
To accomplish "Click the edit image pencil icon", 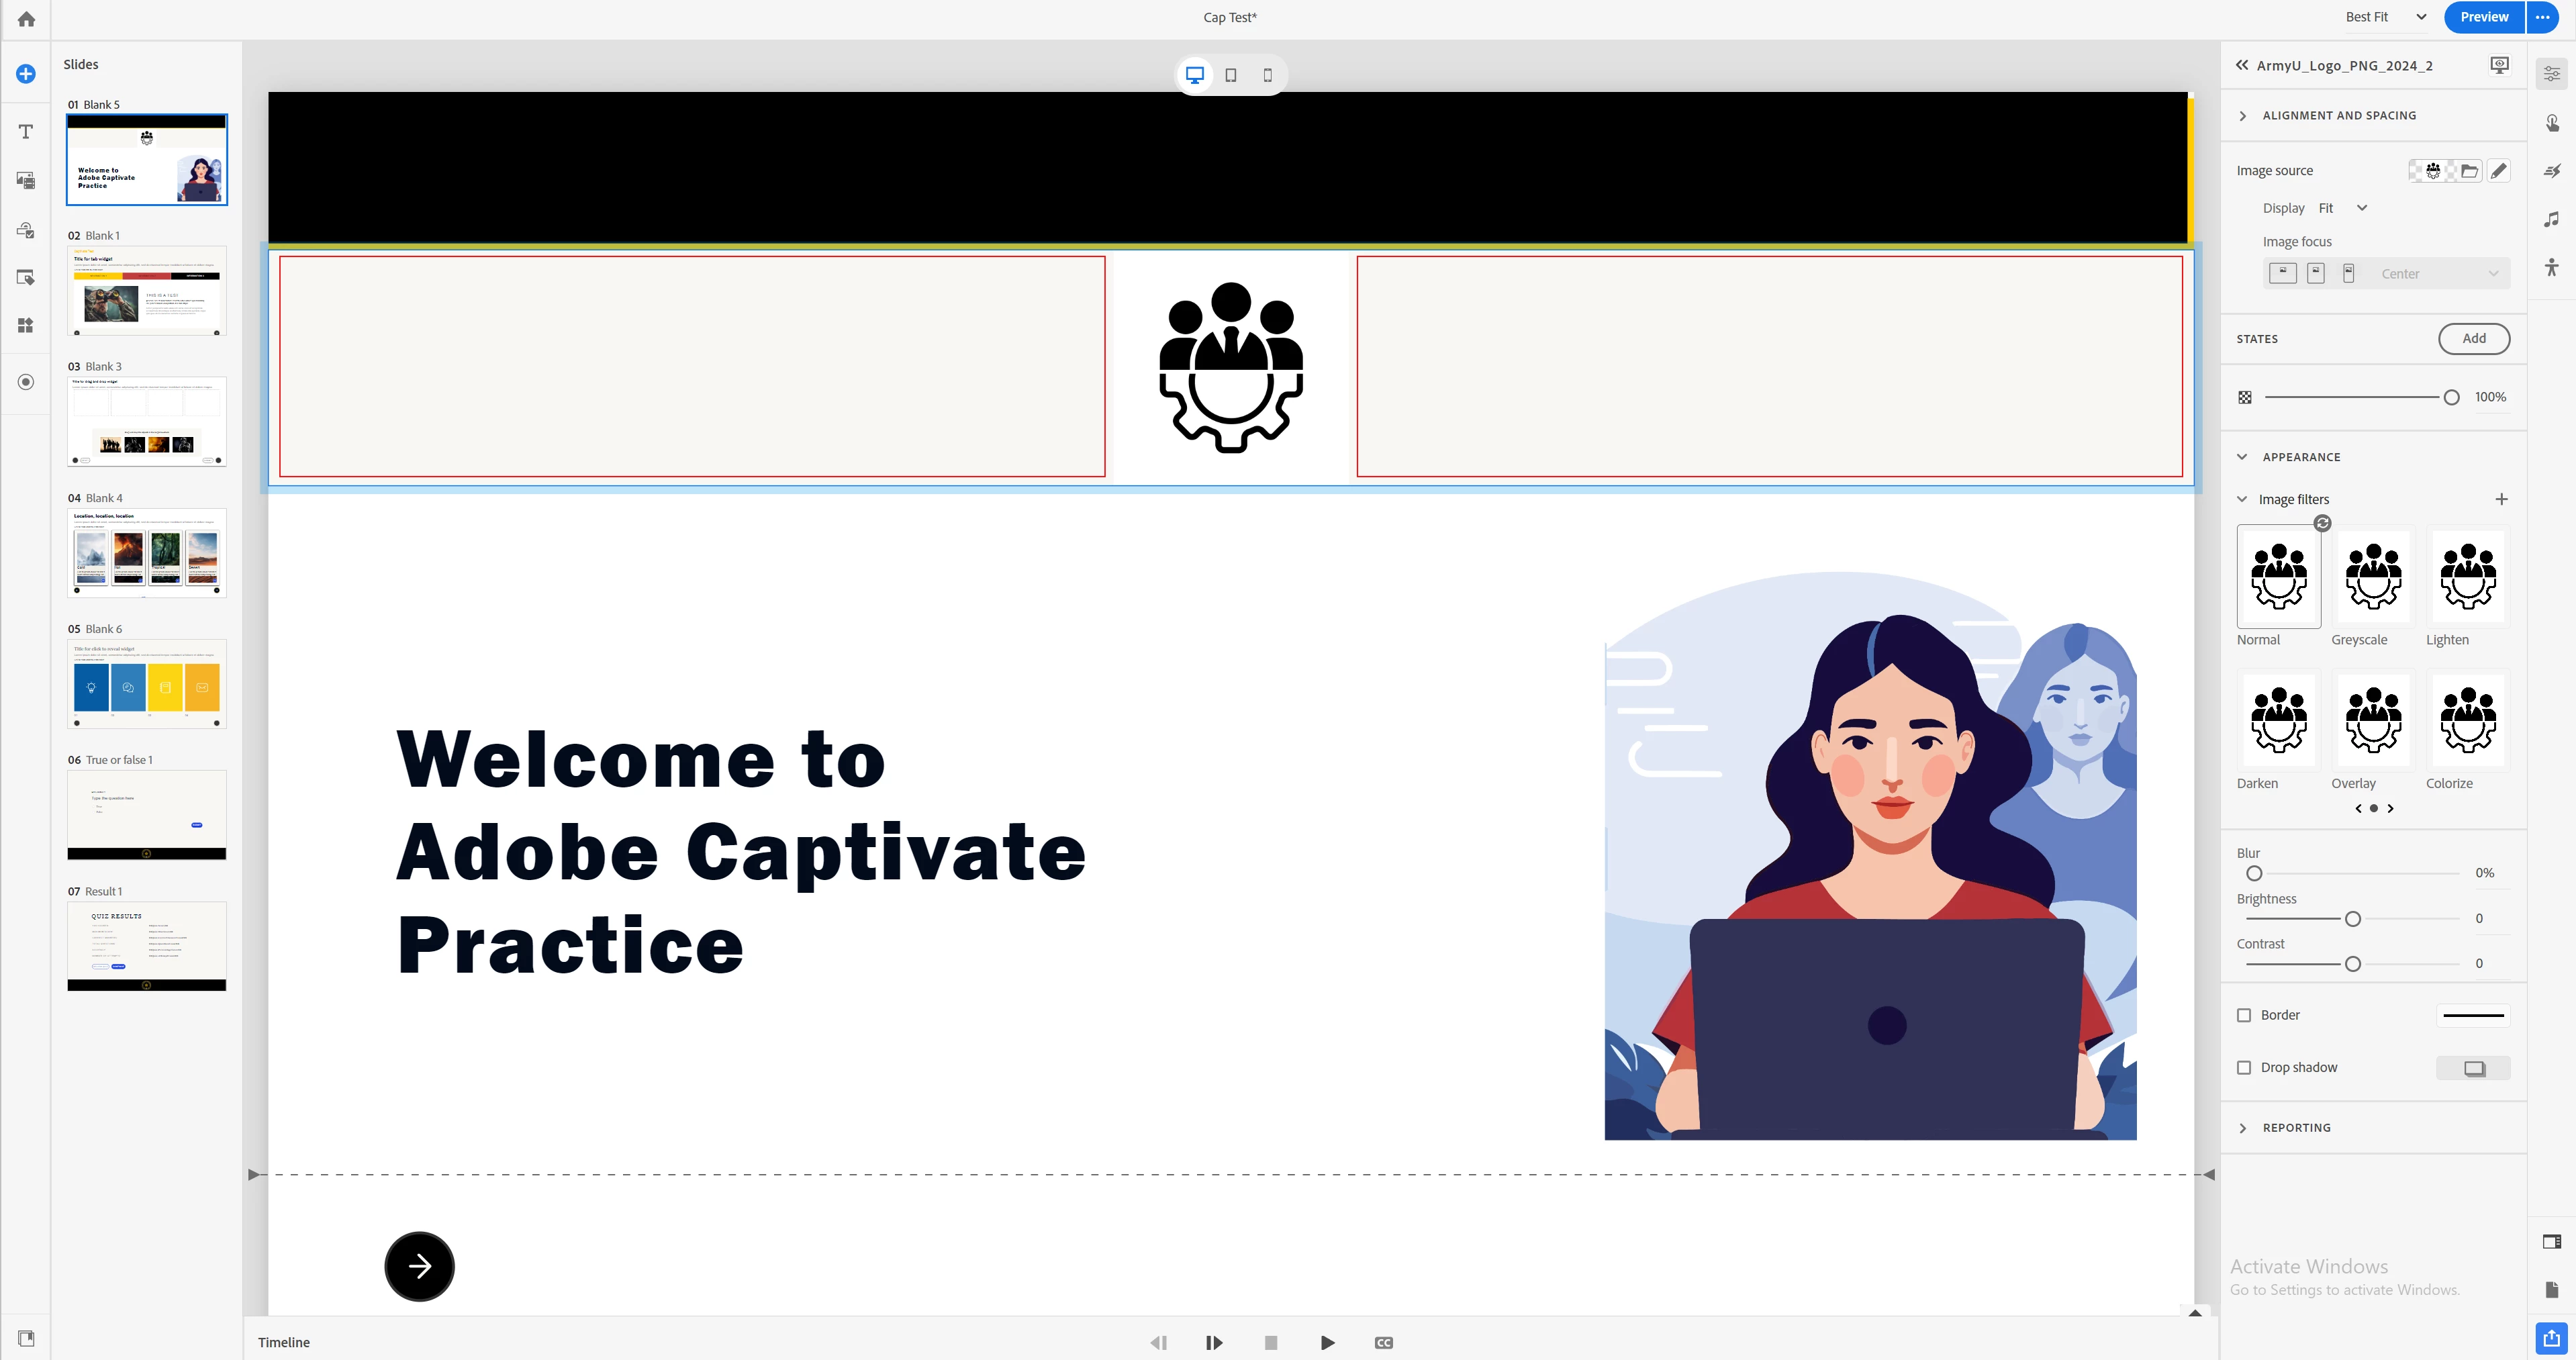I will coord(2498,171).
